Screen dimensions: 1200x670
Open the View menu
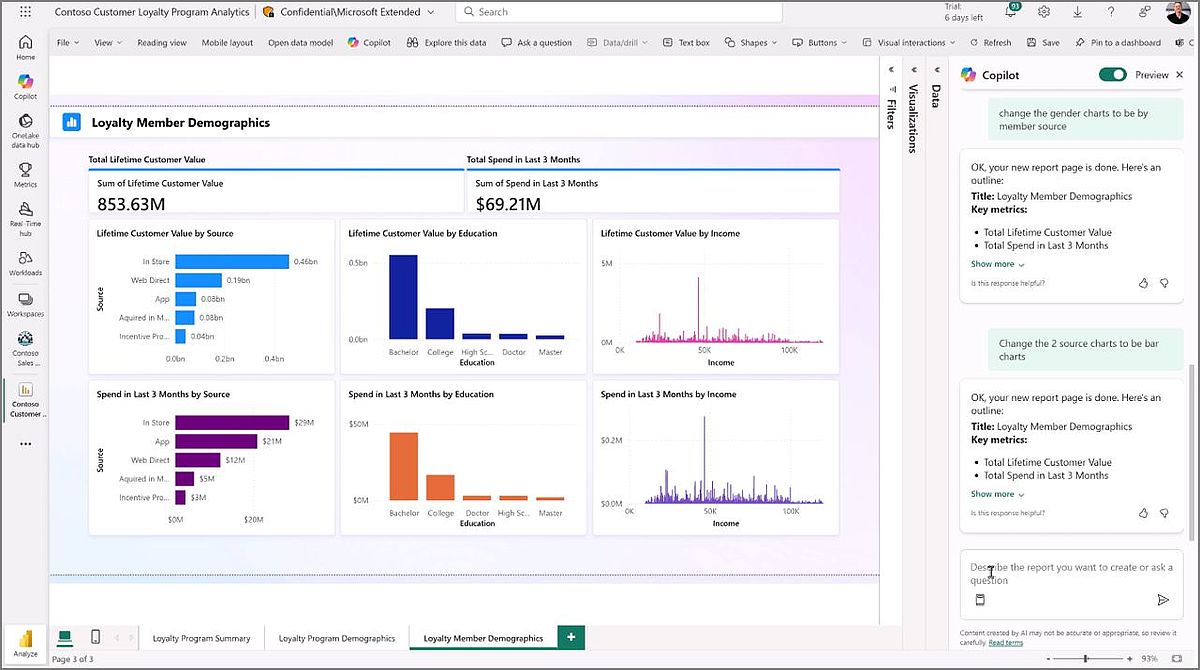click(x=108, y=43)
